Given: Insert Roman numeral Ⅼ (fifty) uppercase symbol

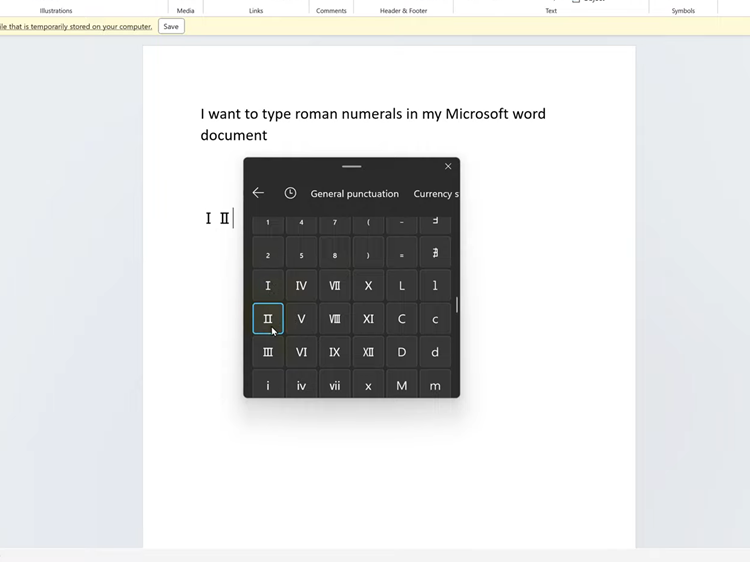Looking at the screenshot, I should pyautogui.click(x=402, y=286).
